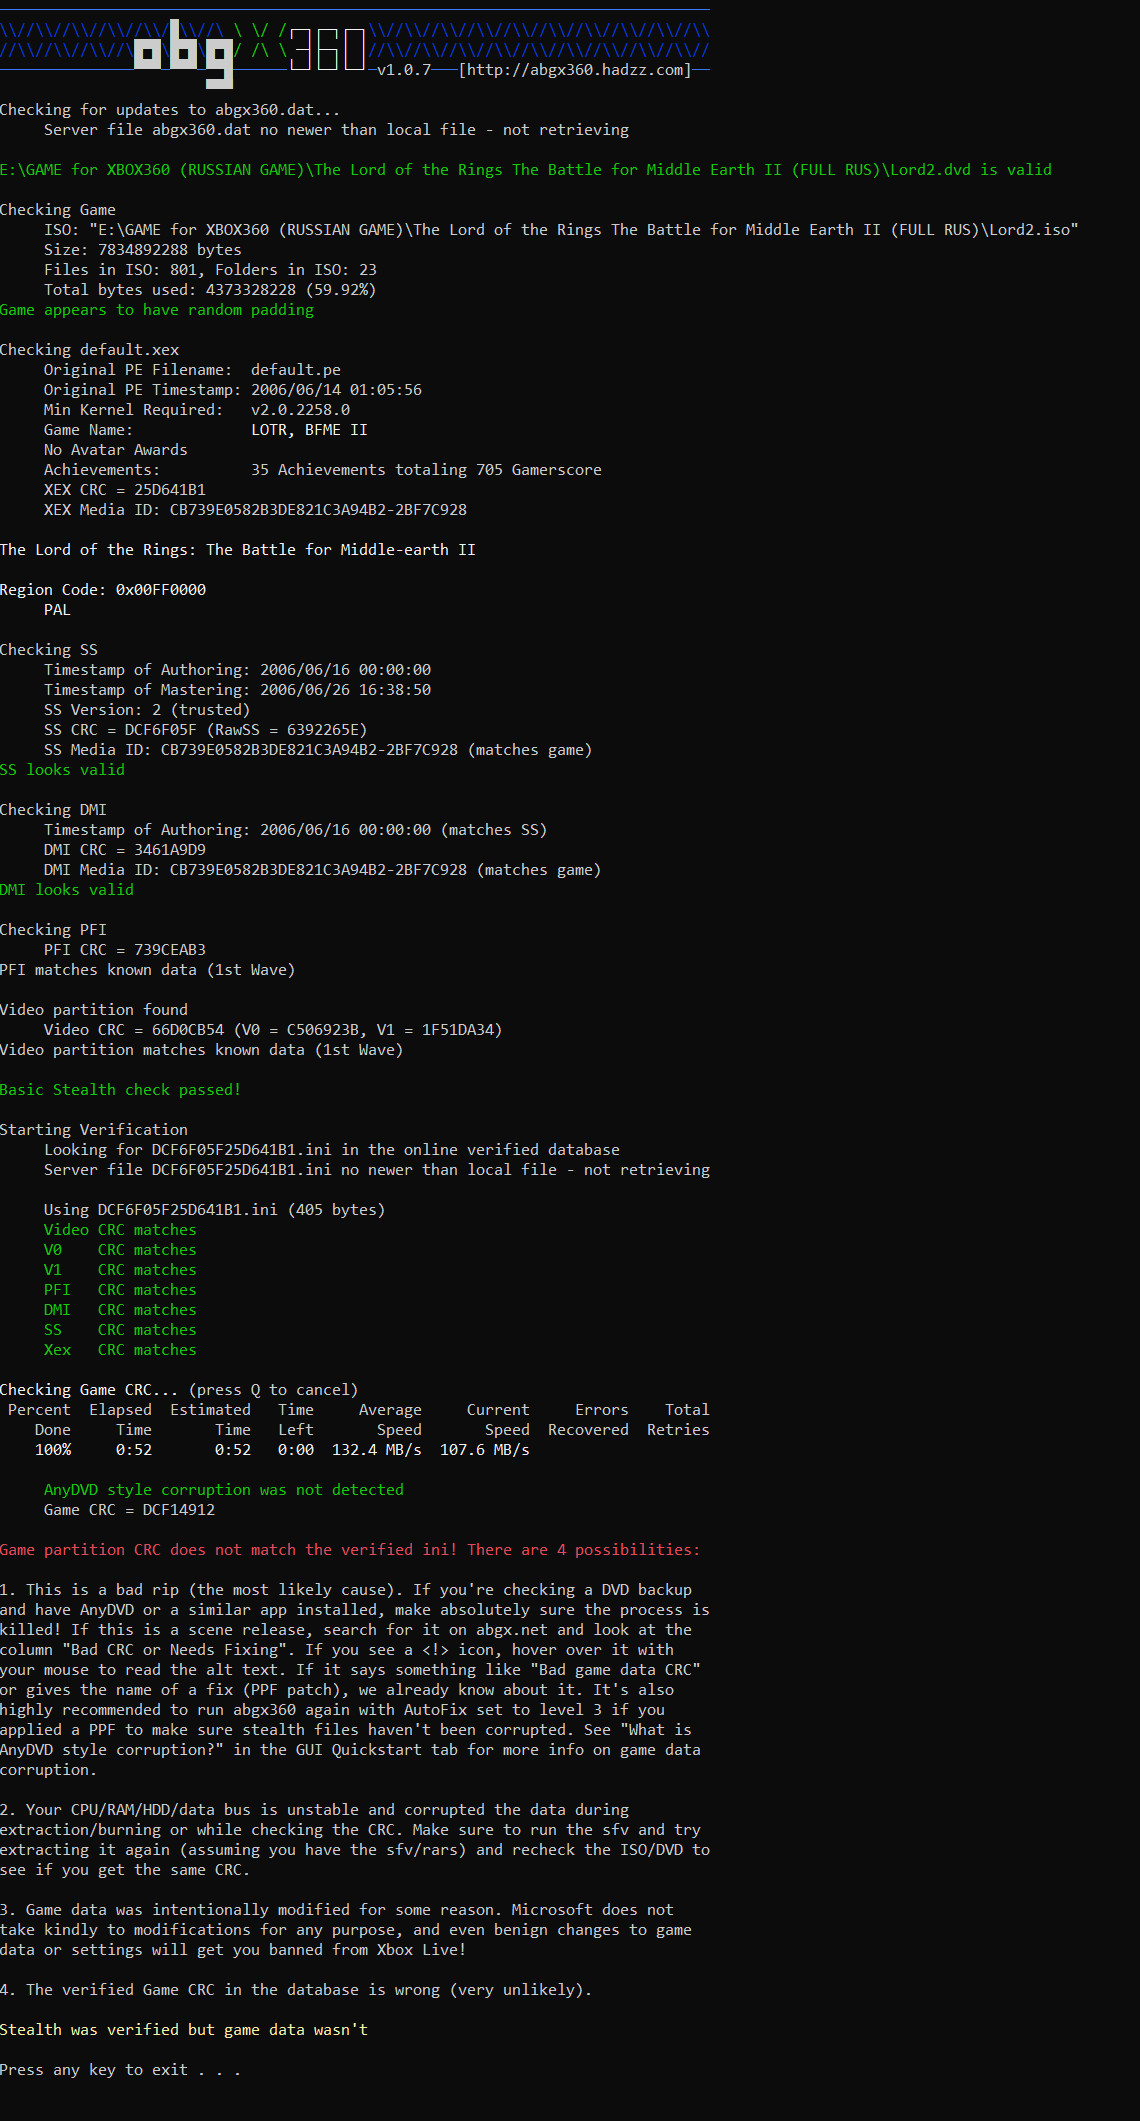Viewport: 1140px width, 2121px height.
Task: Click the 'XEX Media ID' line
Action: (255, 510)
